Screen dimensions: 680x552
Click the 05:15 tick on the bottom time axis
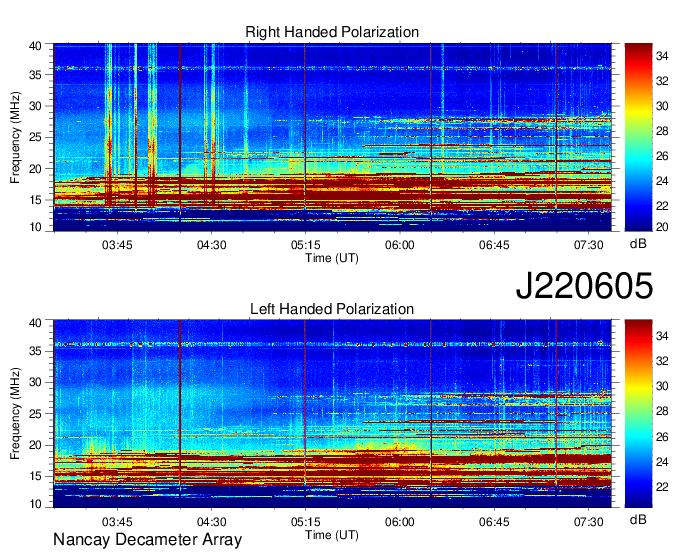(305, 522)
